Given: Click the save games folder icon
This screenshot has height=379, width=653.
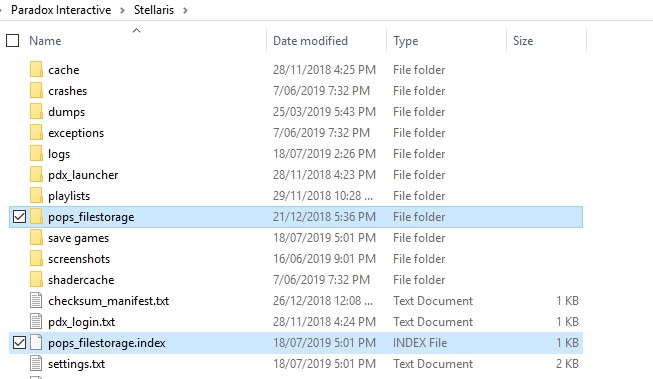Looking at the screenshot, I should pos(36,237).
